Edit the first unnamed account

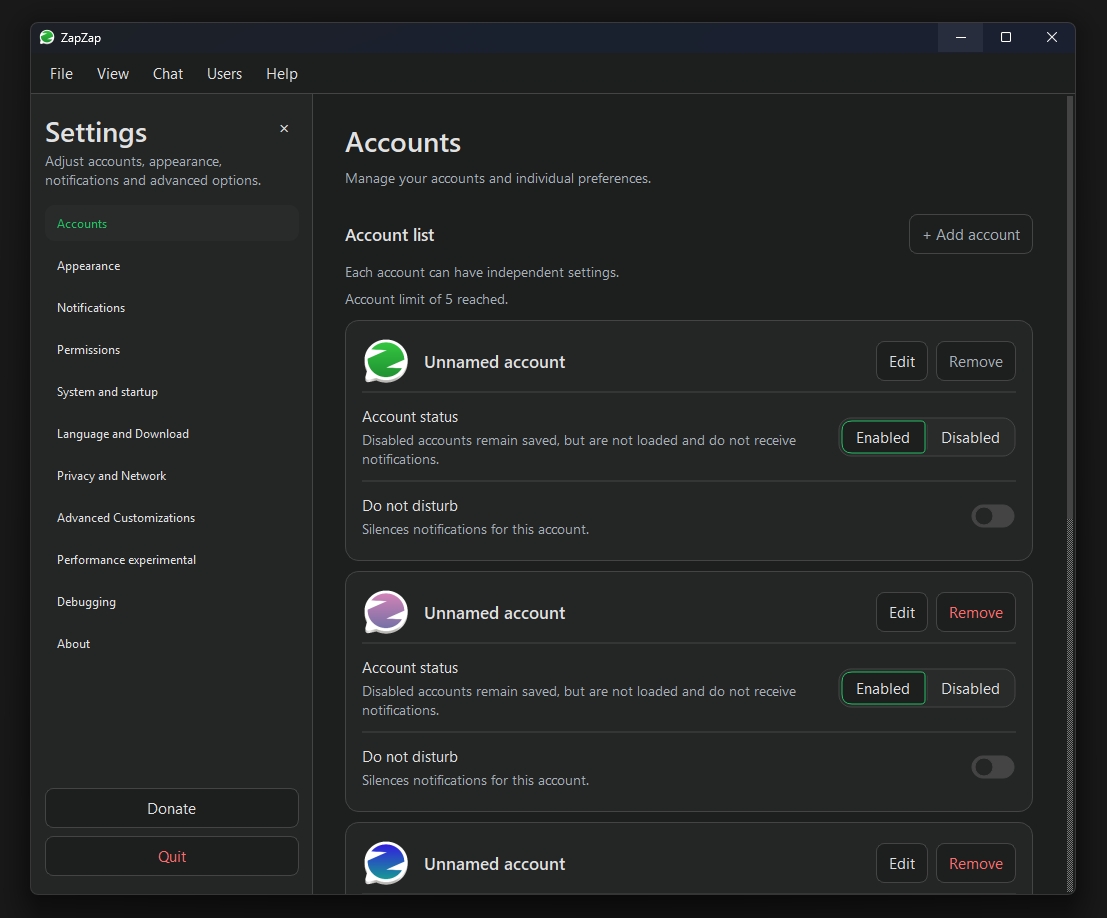[x=902, y=362]
